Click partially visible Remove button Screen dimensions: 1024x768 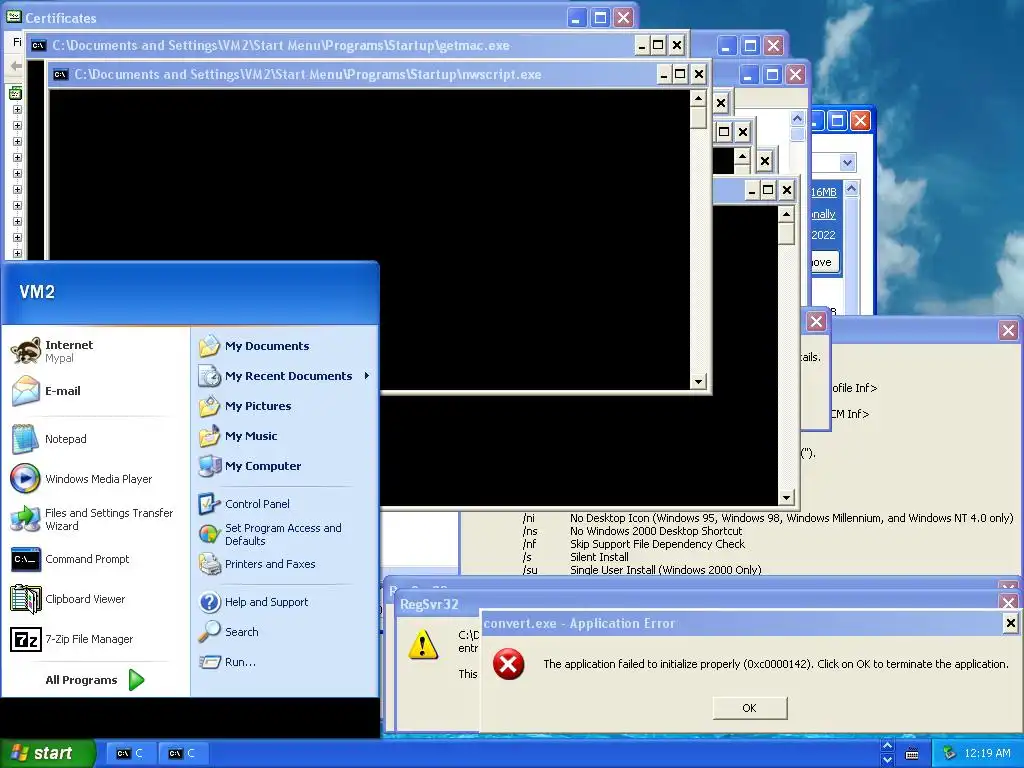pos(825,263)
